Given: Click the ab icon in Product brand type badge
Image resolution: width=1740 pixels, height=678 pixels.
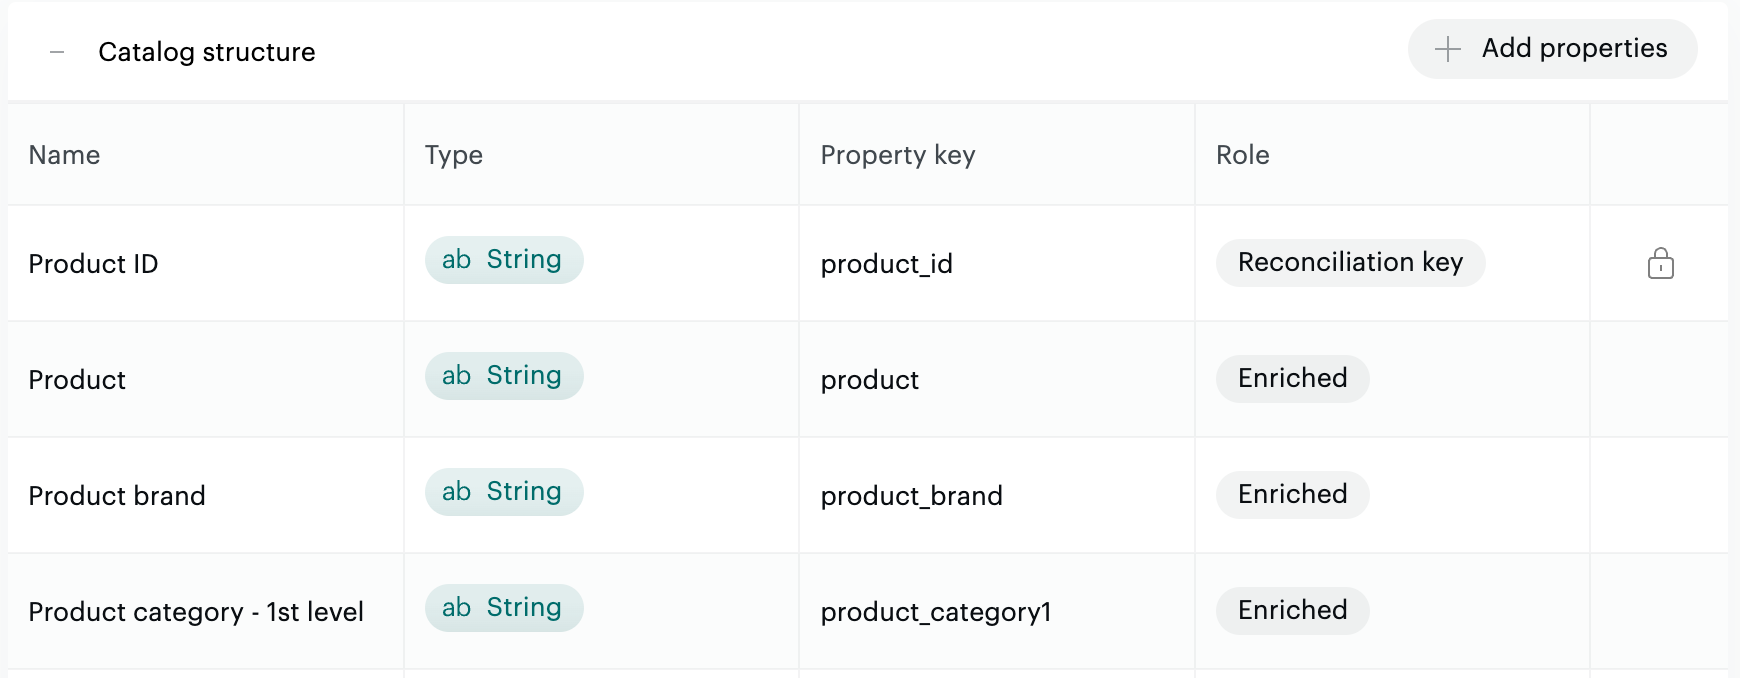Looking at the screenshot, I should 456,491.
